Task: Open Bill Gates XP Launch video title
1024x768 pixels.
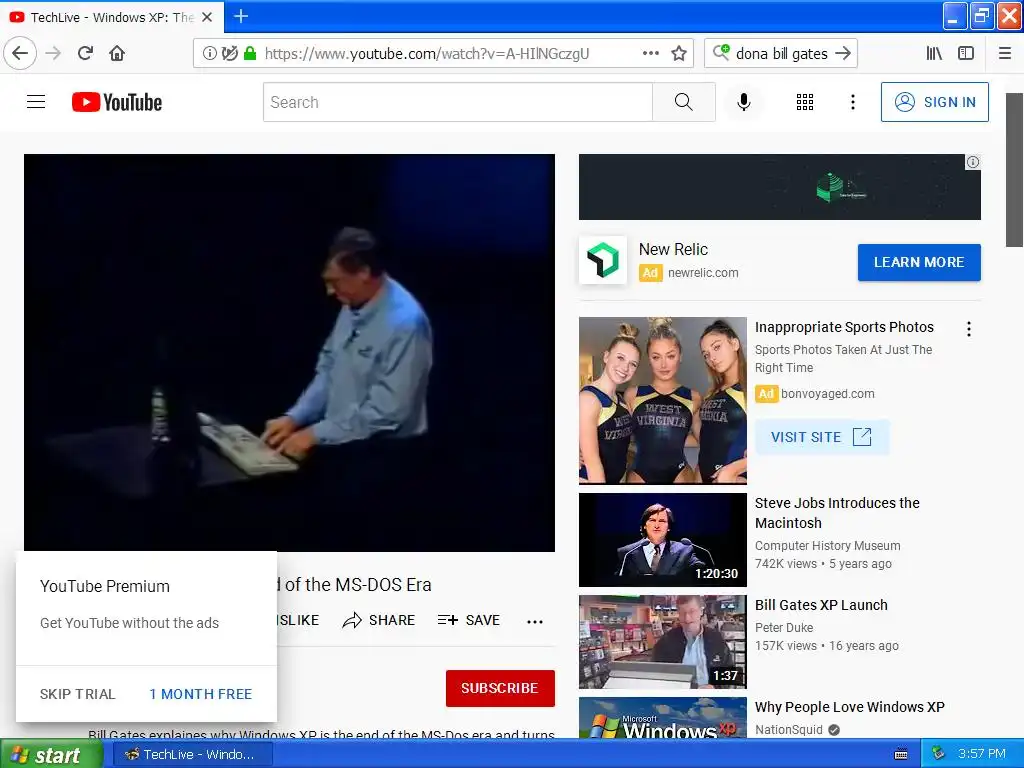Action: pyautogui.click(x=821, y=605)
